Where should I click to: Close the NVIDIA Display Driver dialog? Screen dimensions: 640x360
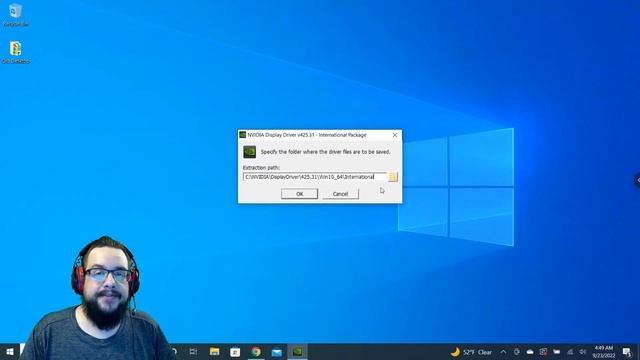[395, 135]
